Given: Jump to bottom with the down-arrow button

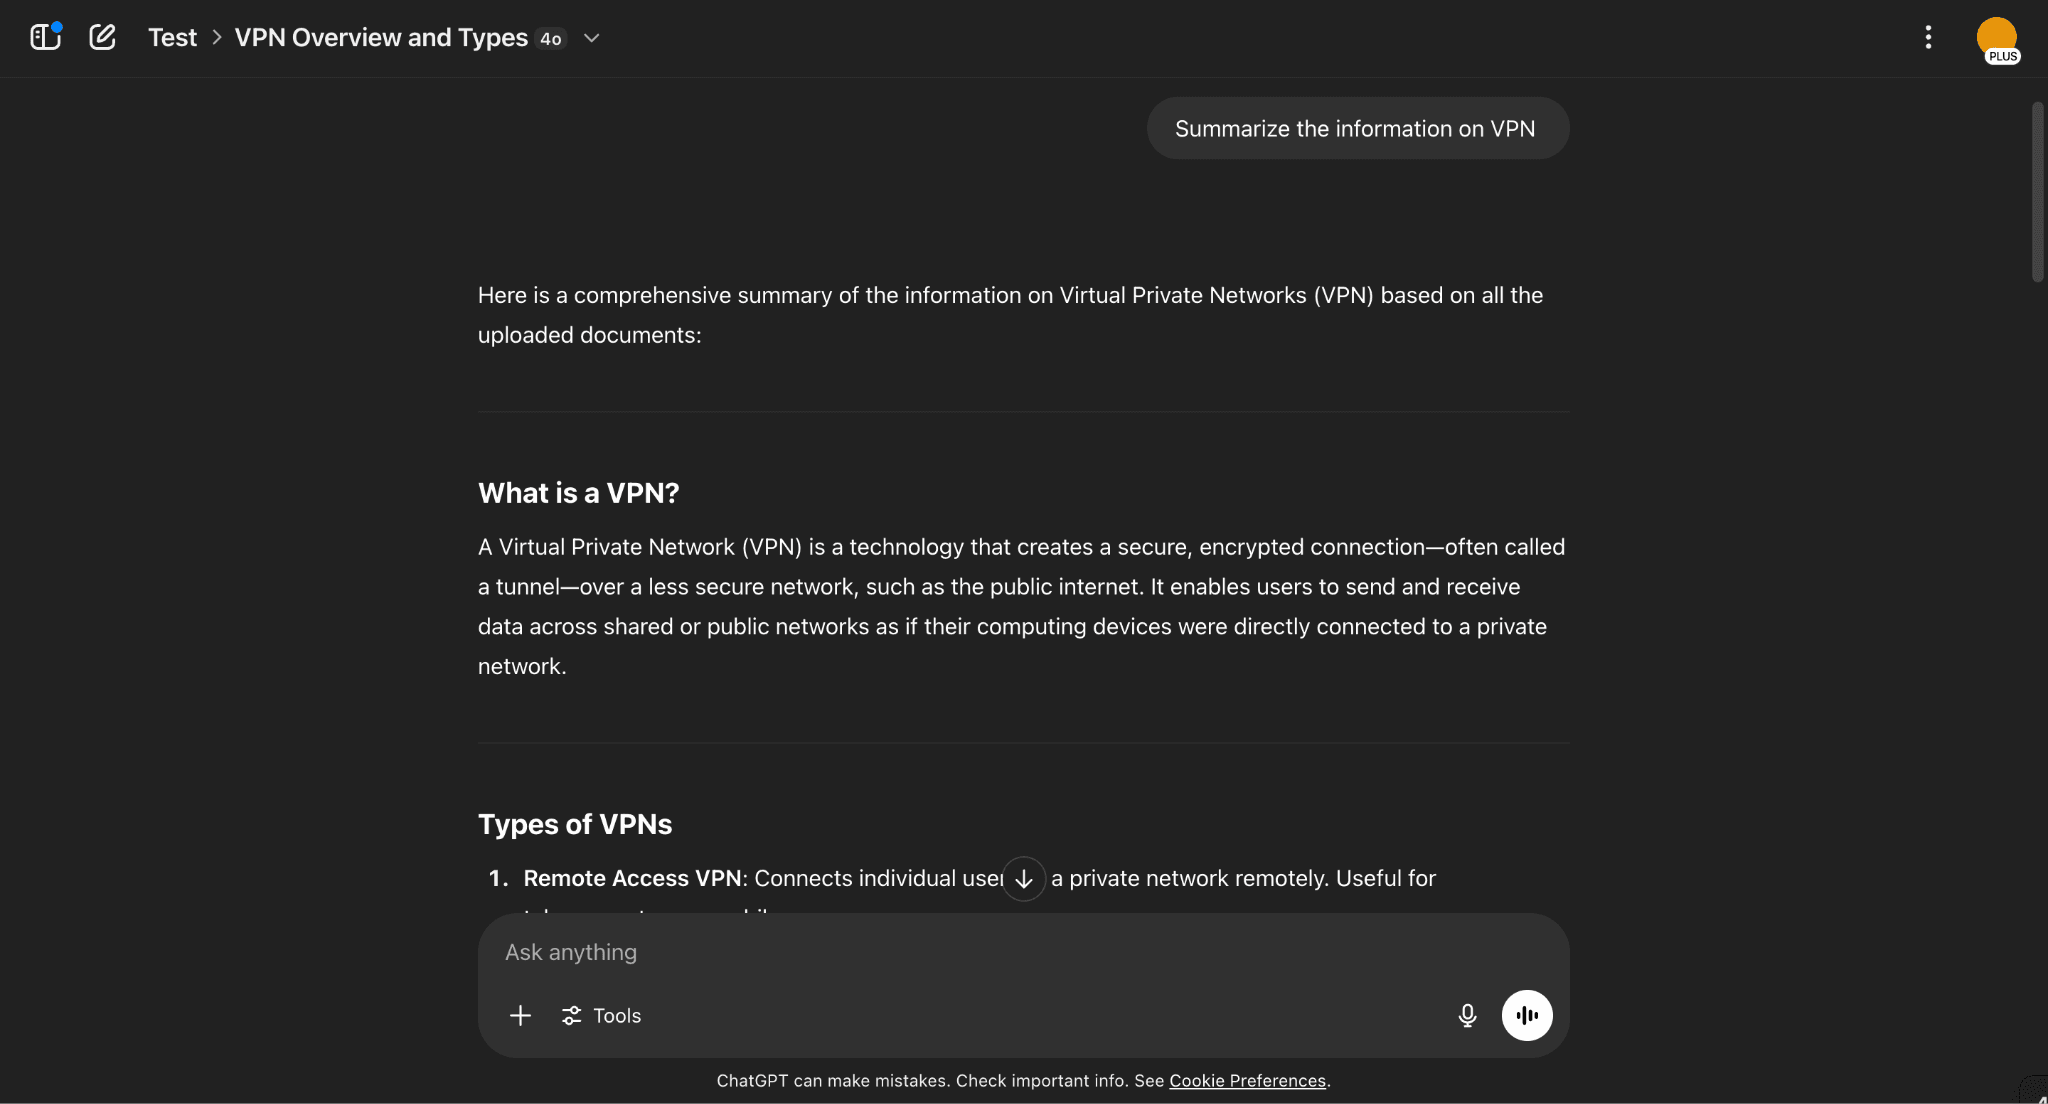Looking at the screenshot, I should click(1024, 879).
